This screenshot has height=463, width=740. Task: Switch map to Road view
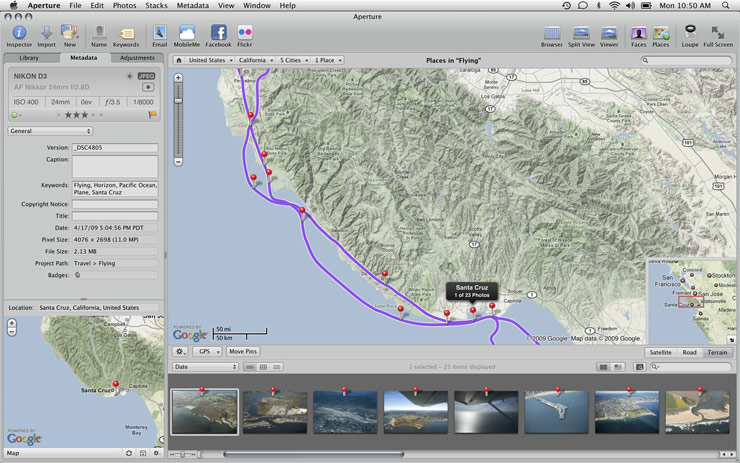[689, 352]
